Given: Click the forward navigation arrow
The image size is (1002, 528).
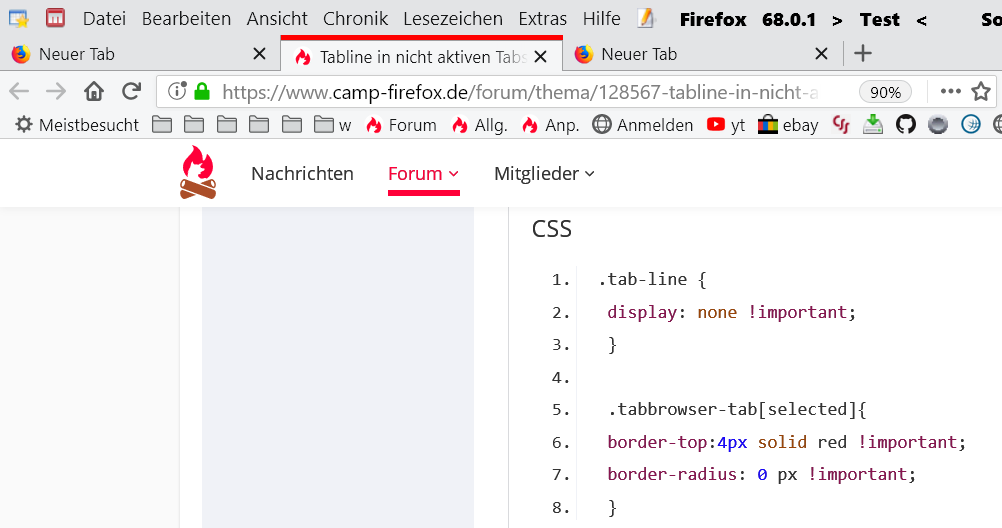Looking at the screenshot, I should [56, 91].
